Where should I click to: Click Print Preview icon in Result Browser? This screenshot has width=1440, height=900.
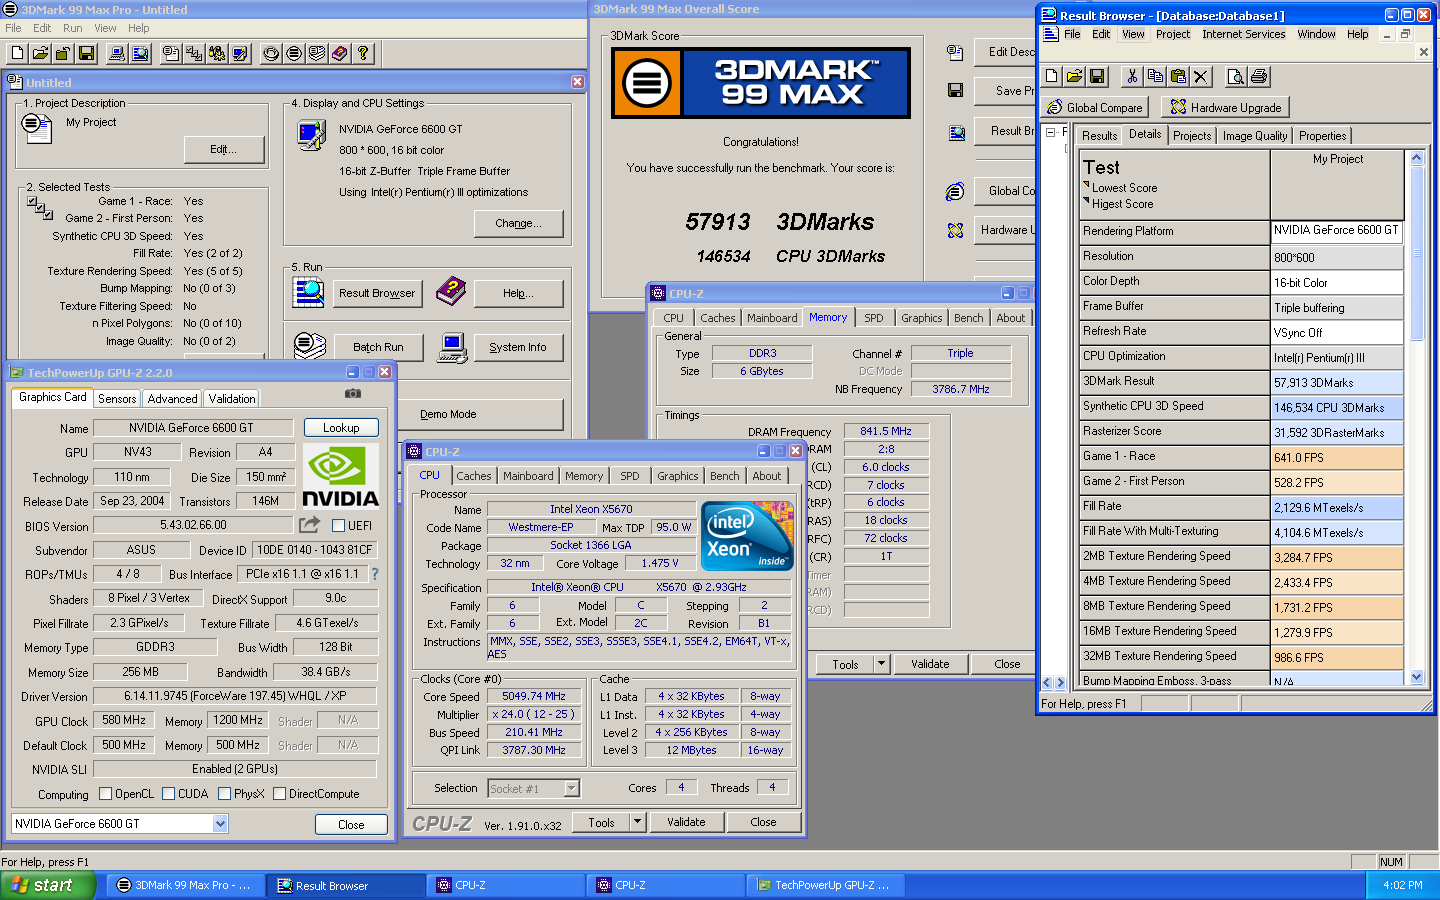click(x=1236, y=76)
